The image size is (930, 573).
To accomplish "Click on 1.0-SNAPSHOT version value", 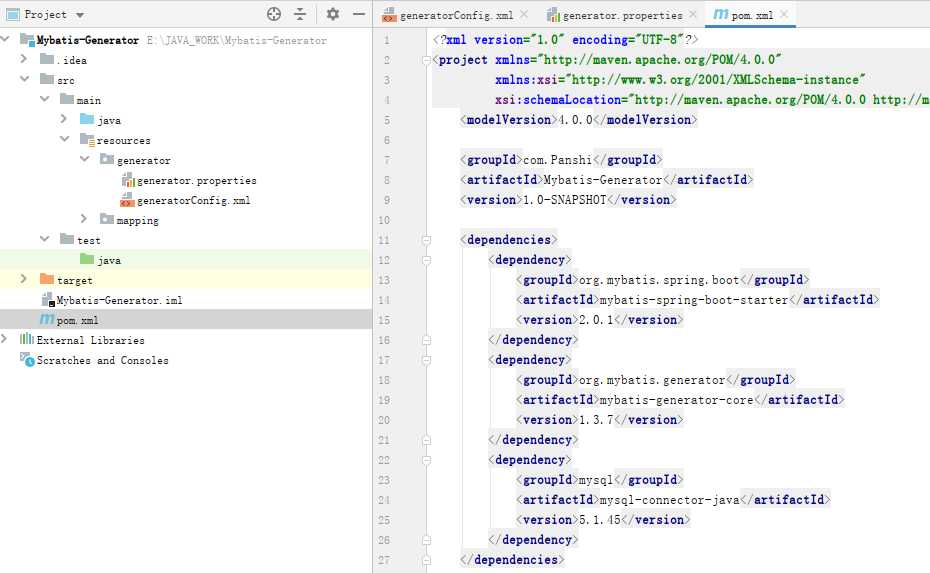I will pos(565,200).
